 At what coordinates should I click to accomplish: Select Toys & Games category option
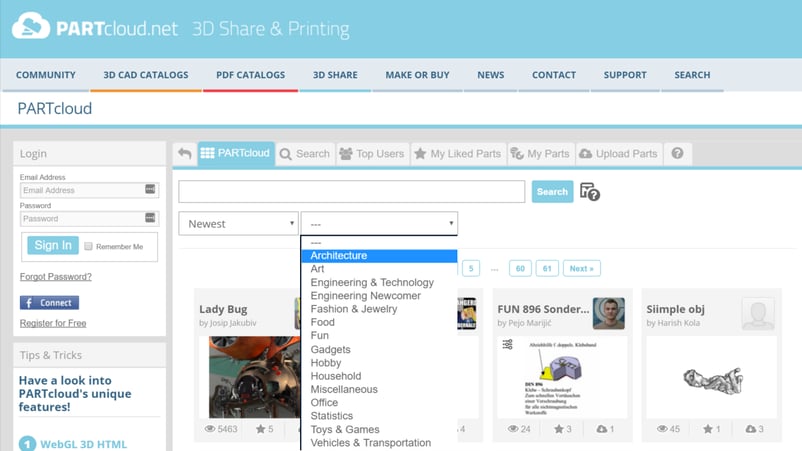[x=379, y=430]
